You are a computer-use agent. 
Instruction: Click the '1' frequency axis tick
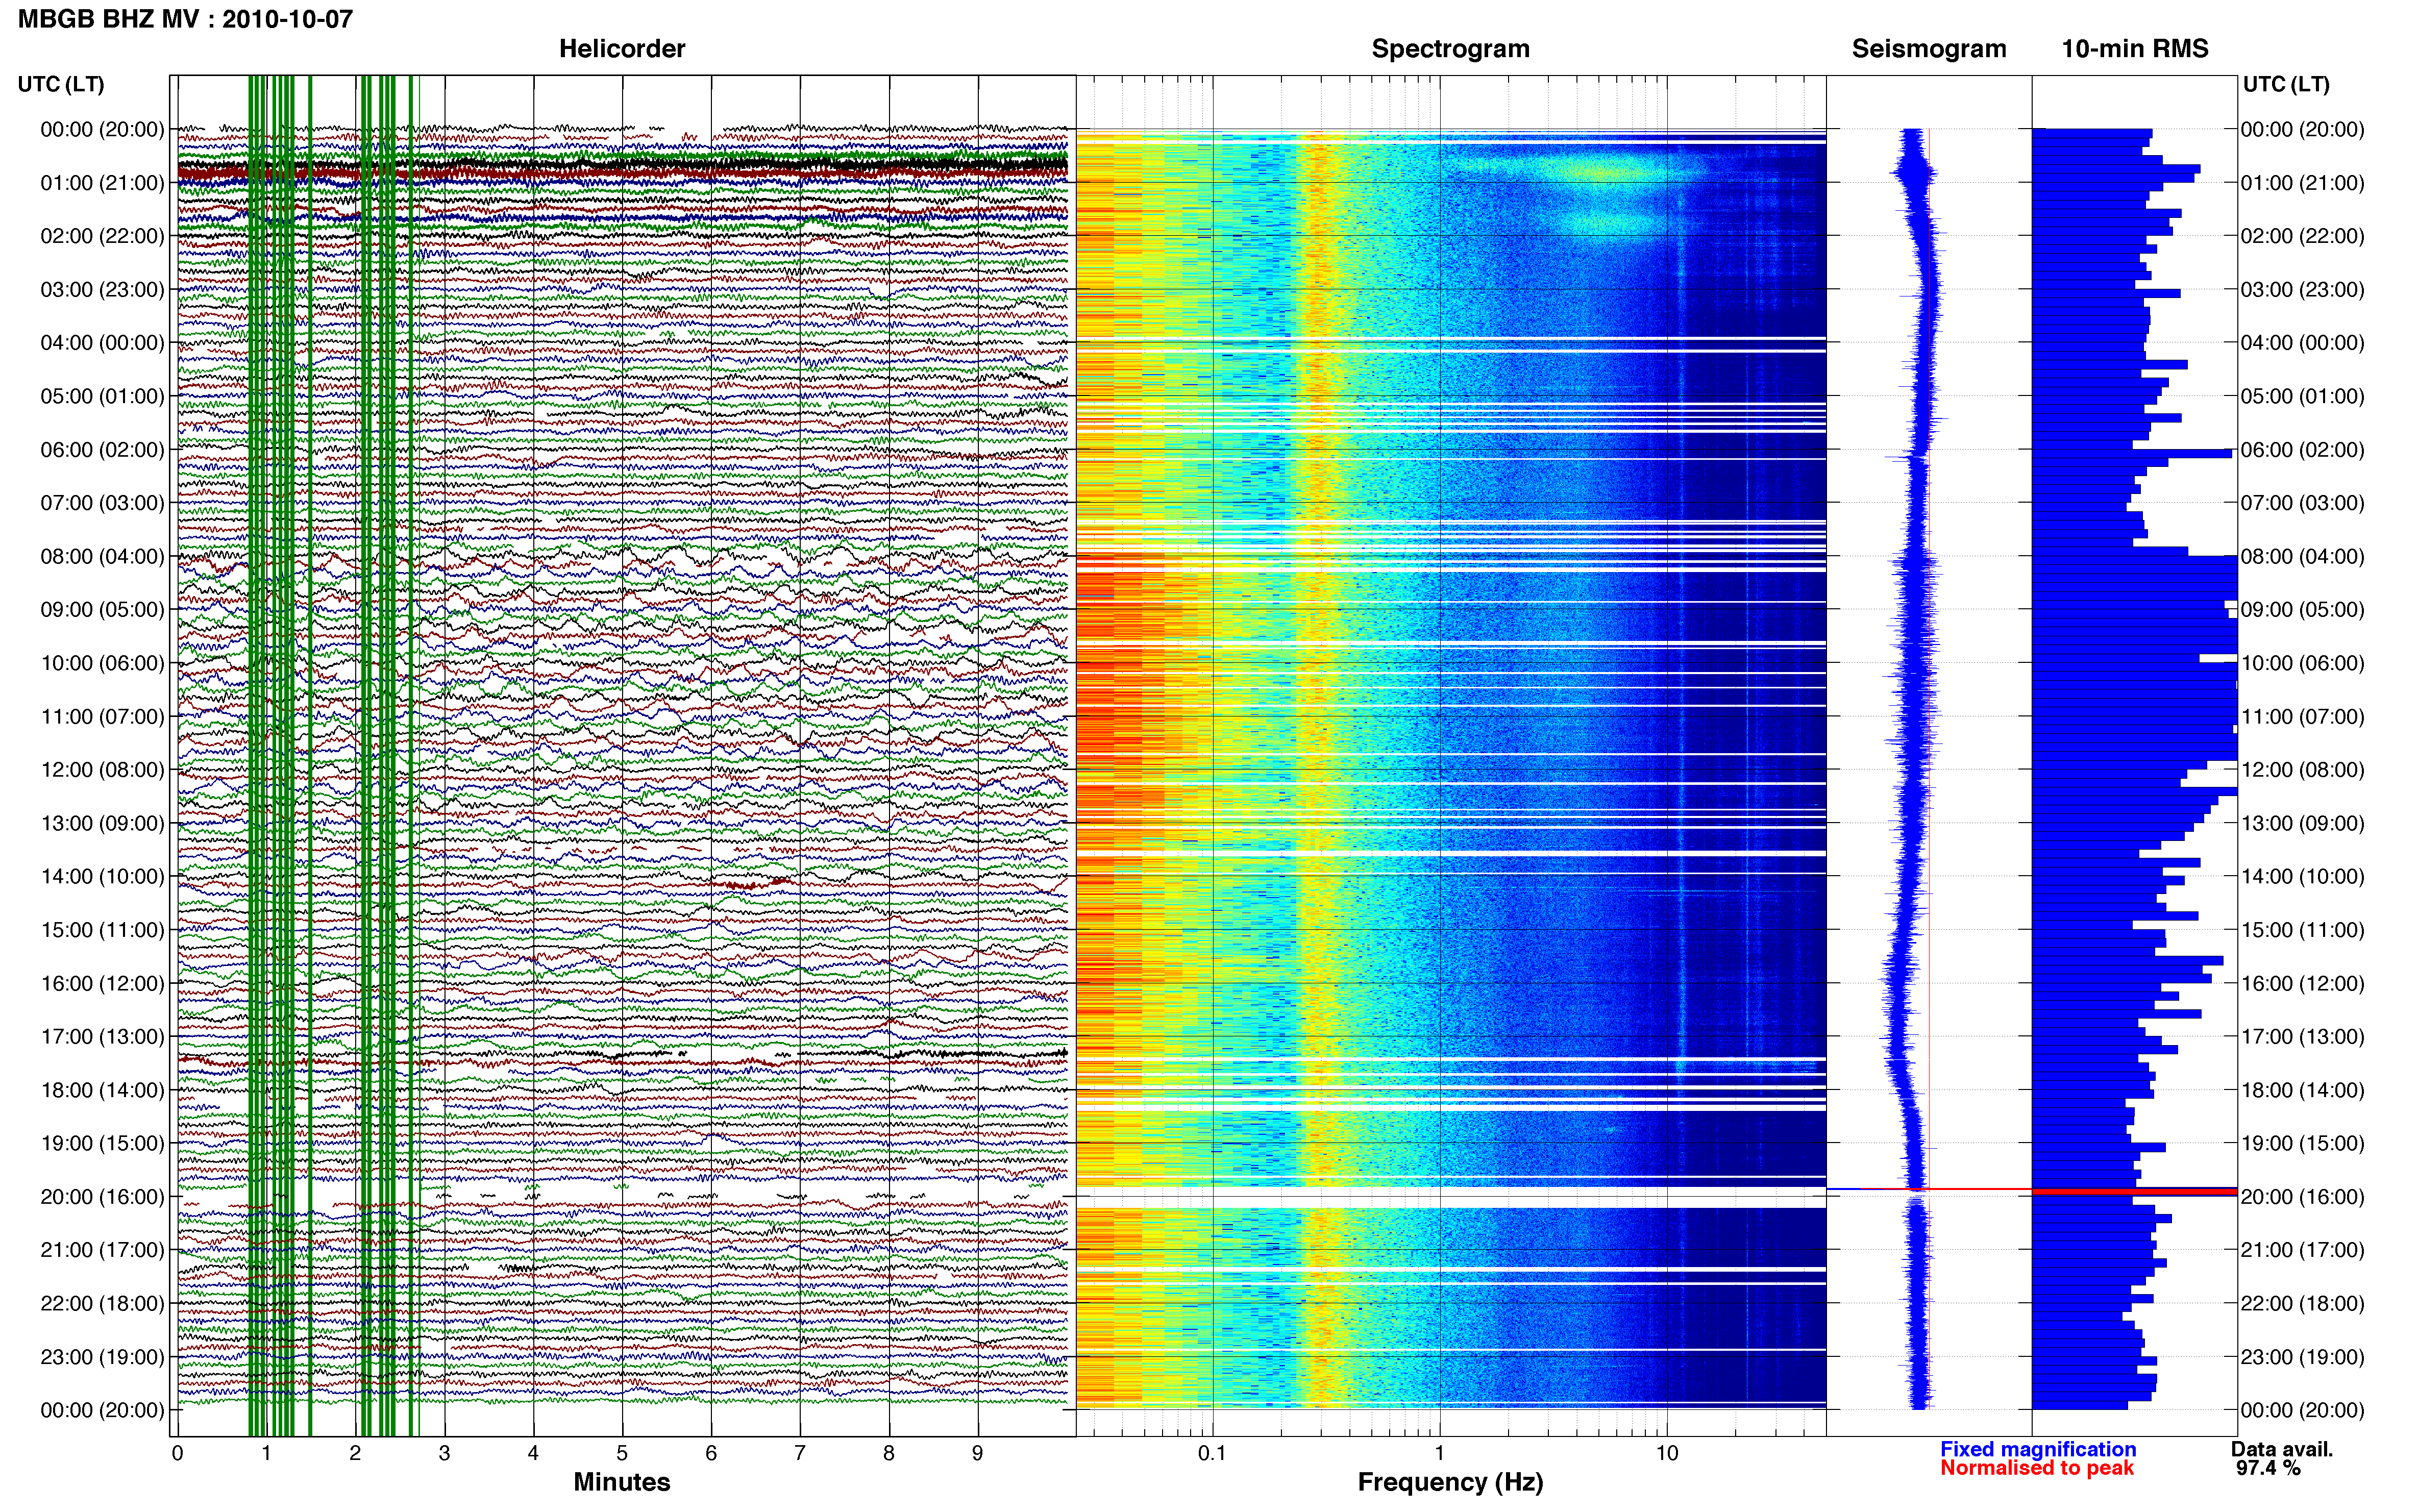click(x=1439, y=1454)
